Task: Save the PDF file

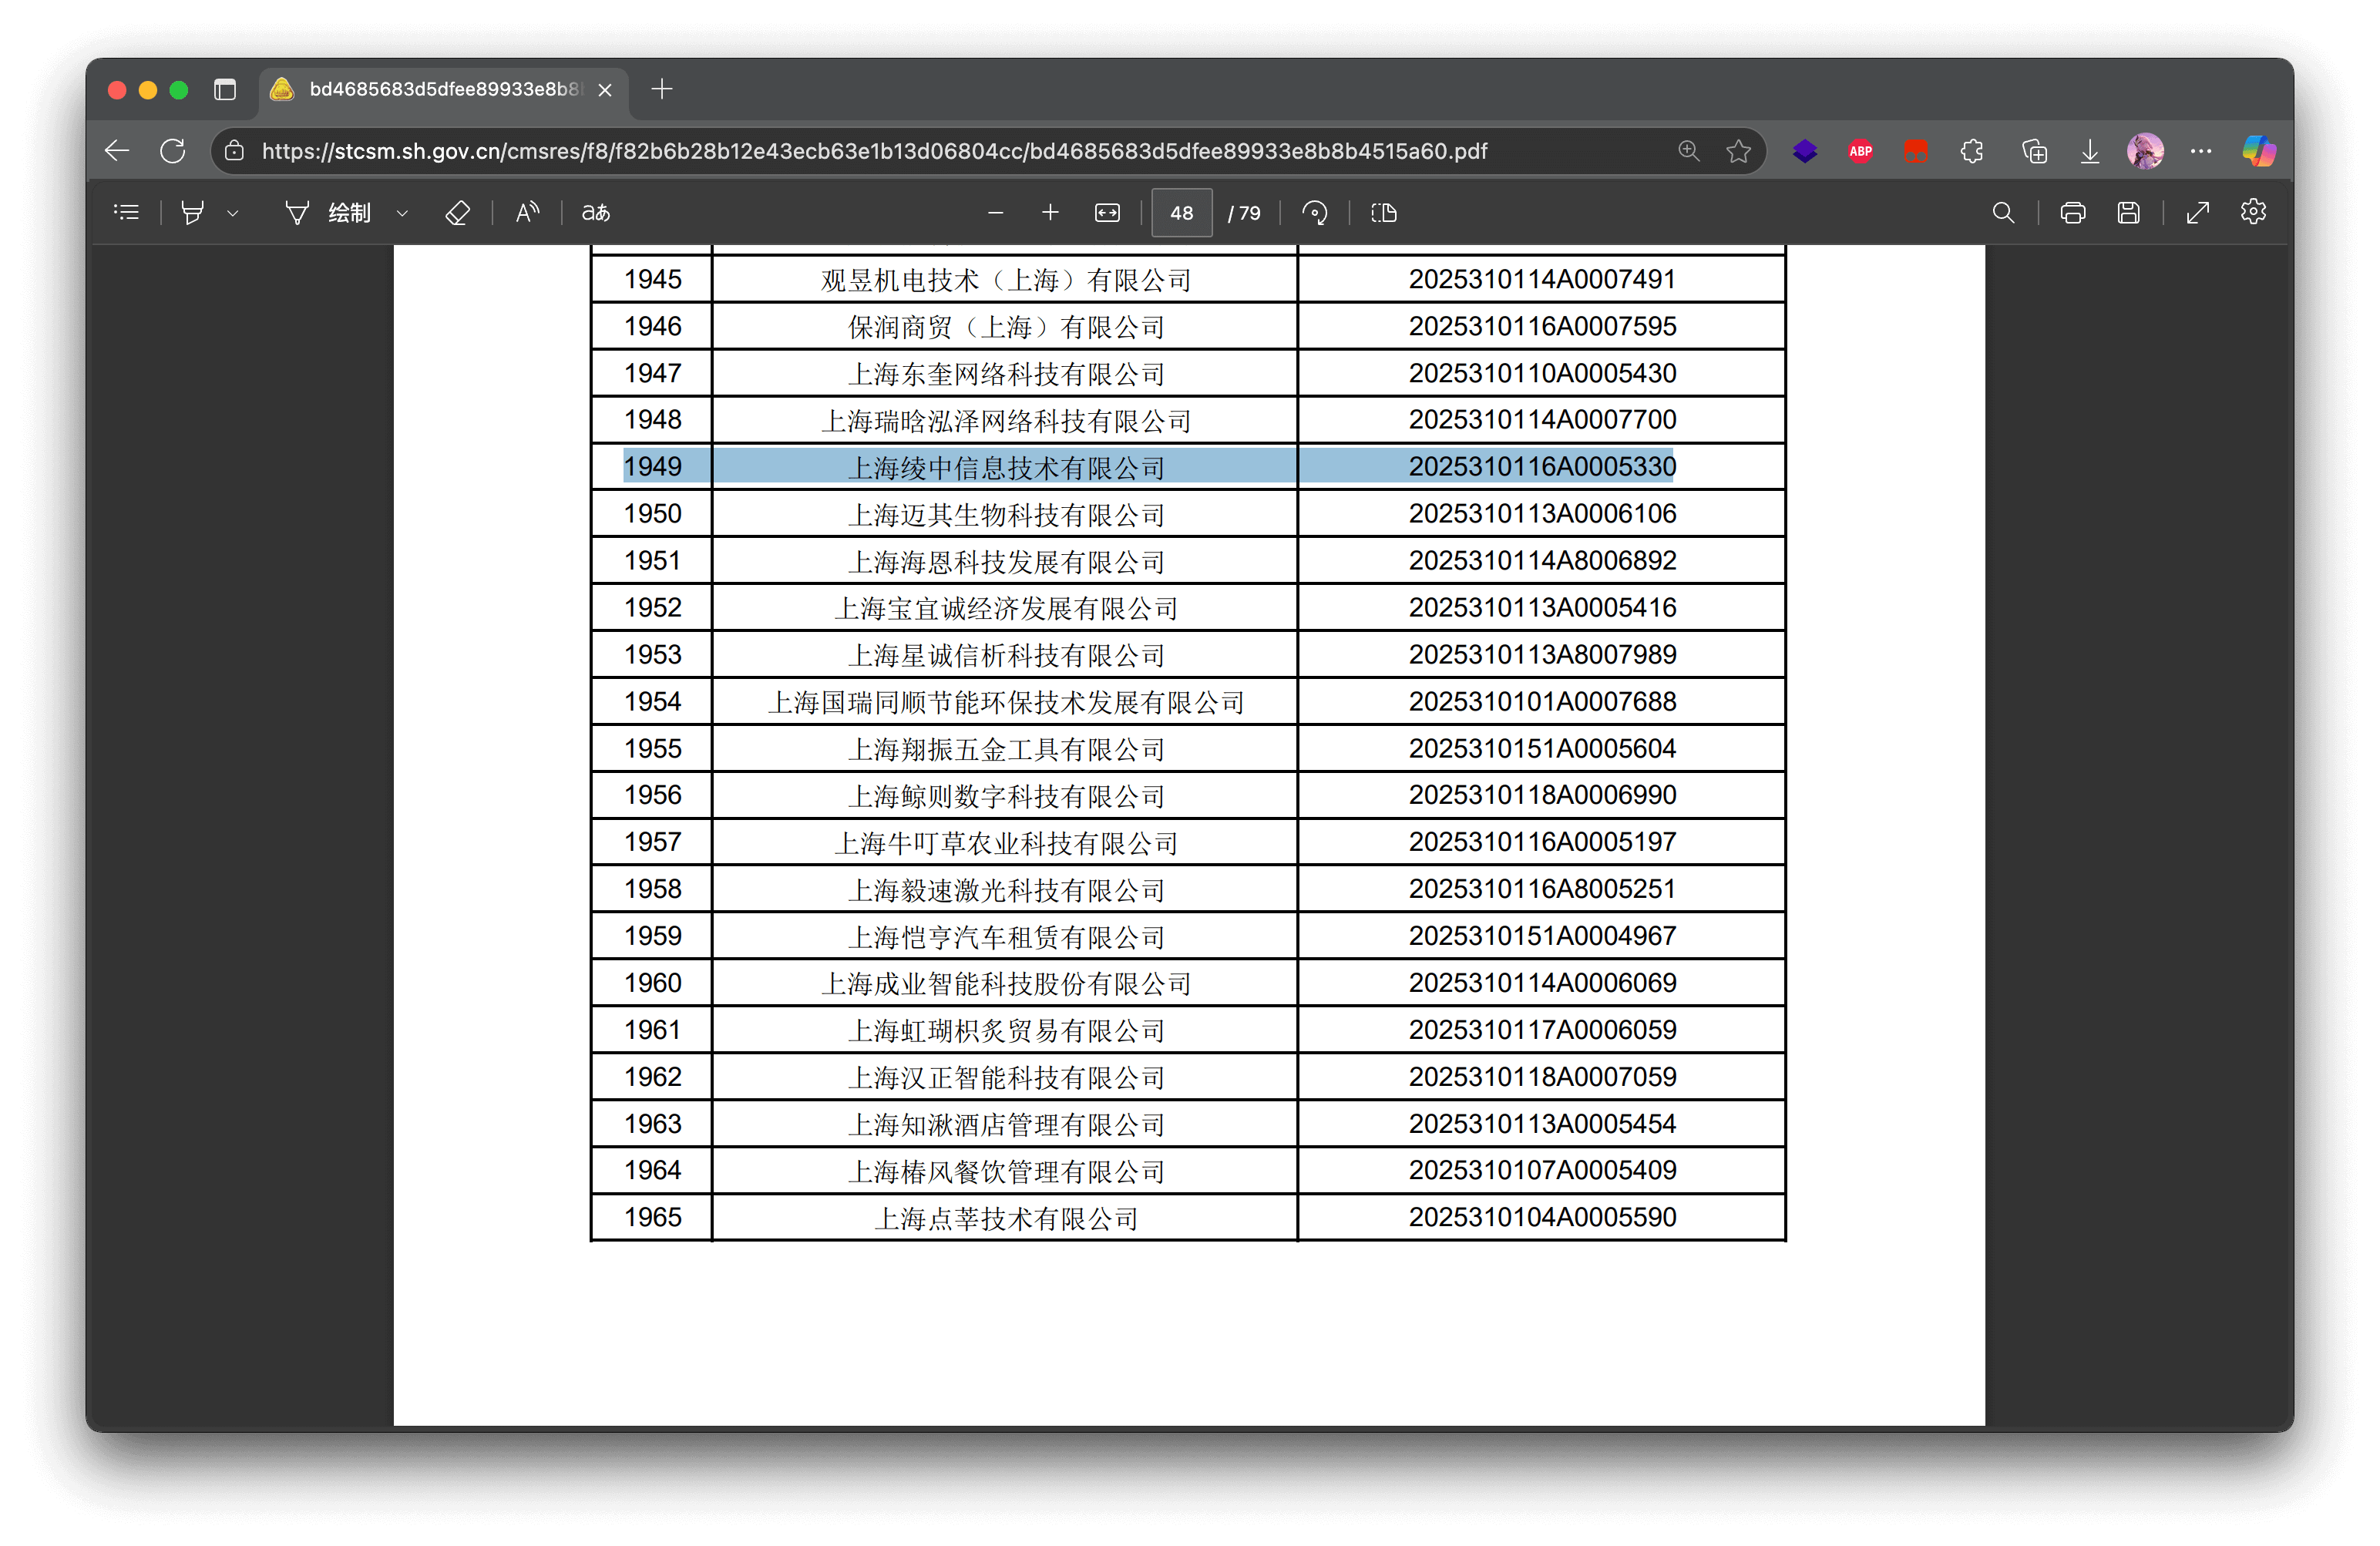Action: 2129,212
